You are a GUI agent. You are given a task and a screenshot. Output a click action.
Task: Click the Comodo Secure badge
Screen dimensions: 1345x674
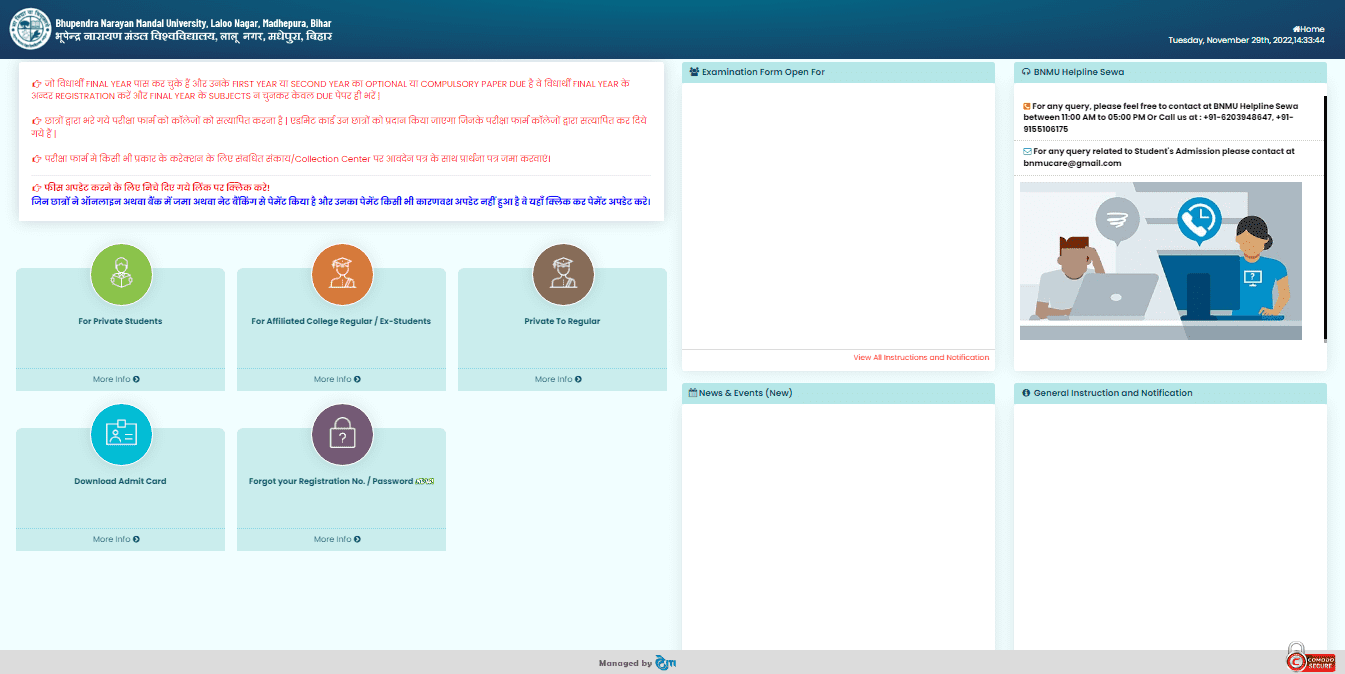point(1310,658)
